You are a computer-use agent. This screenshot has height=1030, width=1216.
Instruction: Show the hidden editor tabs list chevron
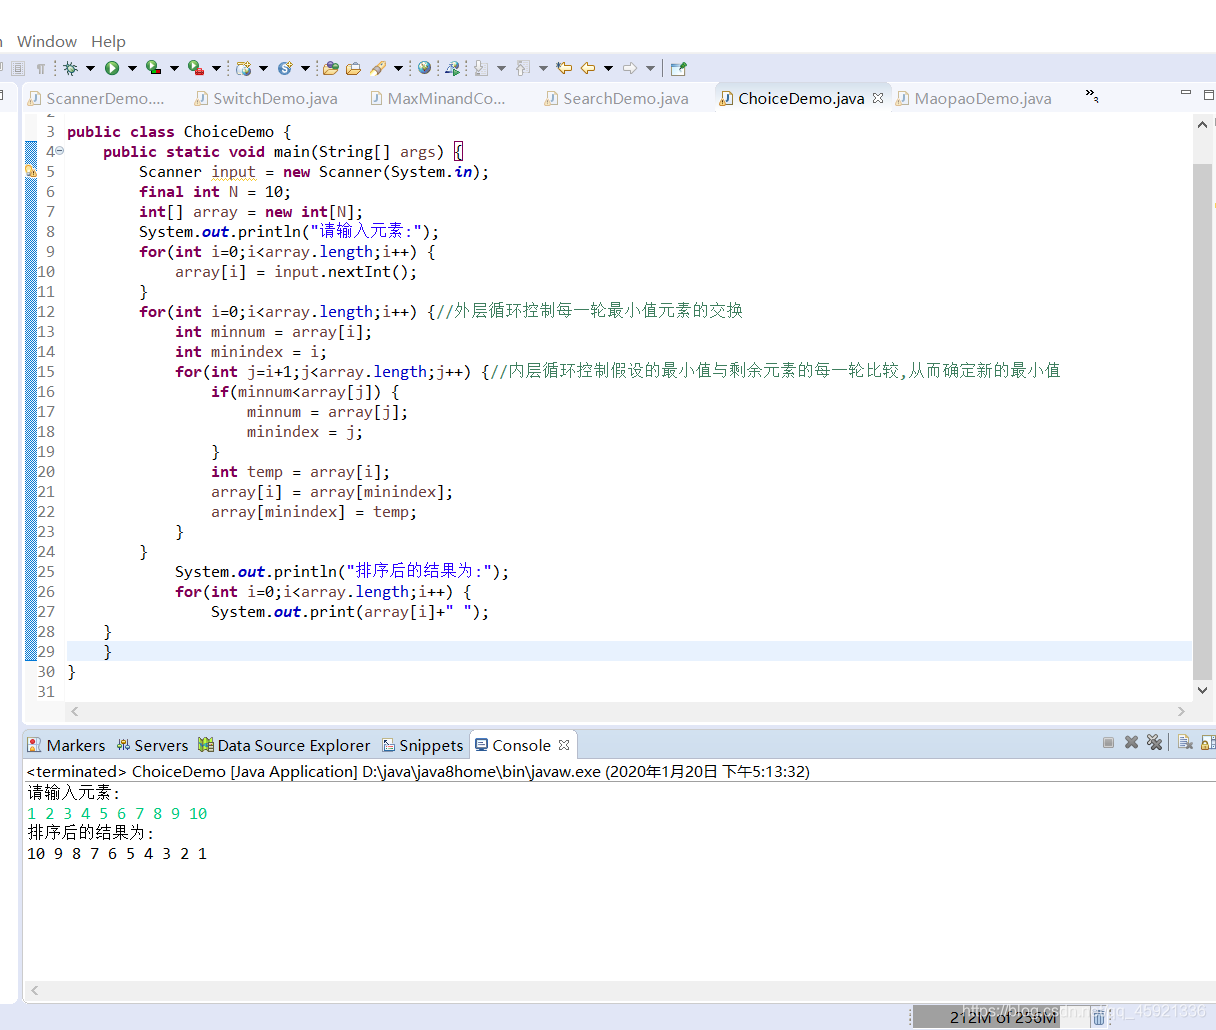coord(1092,96)
